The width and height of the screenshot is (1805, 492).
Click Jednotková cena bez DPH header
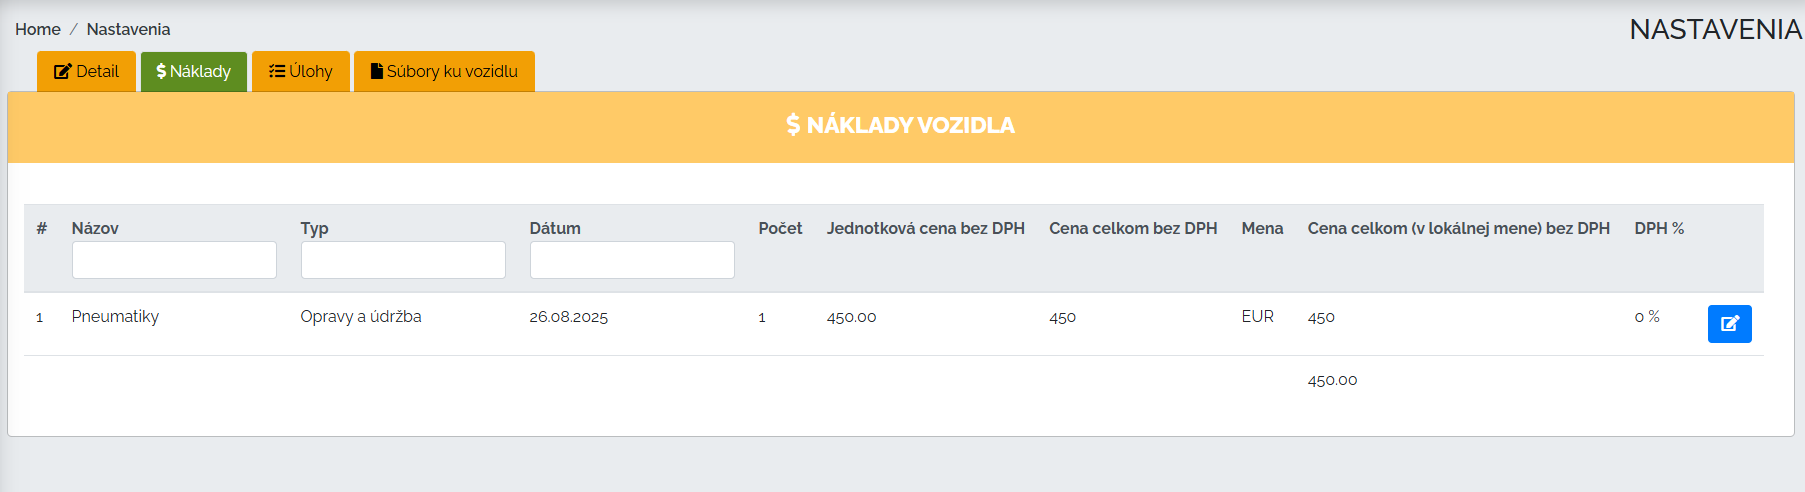point(925,228)
